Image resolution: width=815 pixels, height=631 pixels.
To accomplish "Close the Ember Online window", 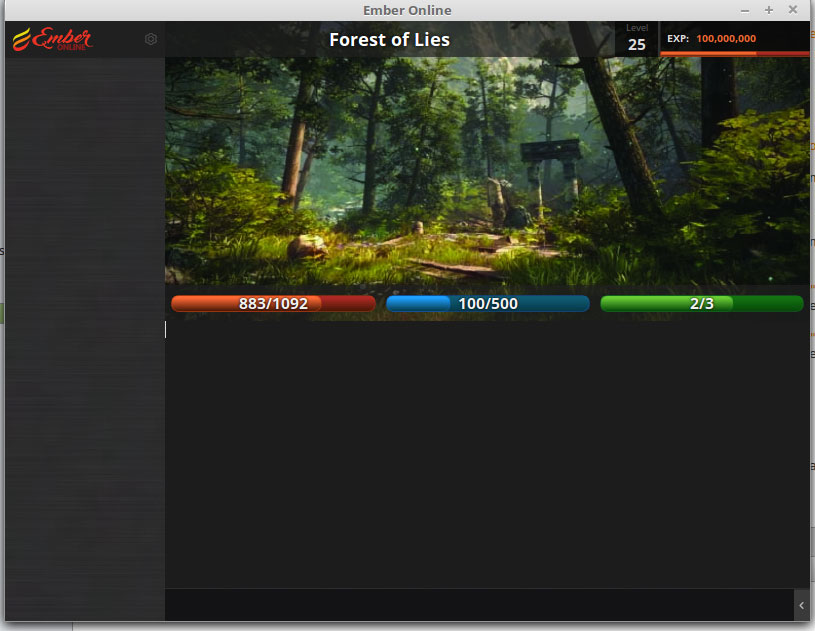I will click(x=793, y=10).
